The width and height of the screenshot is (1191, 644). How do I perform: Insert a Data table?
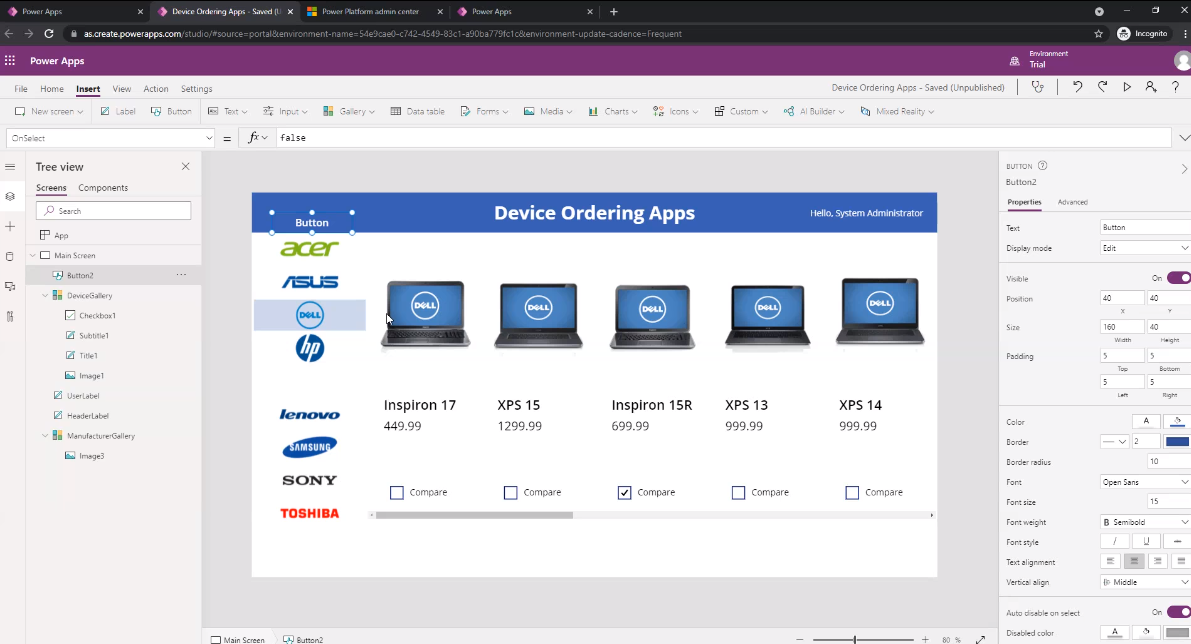[x=417, y=111]
